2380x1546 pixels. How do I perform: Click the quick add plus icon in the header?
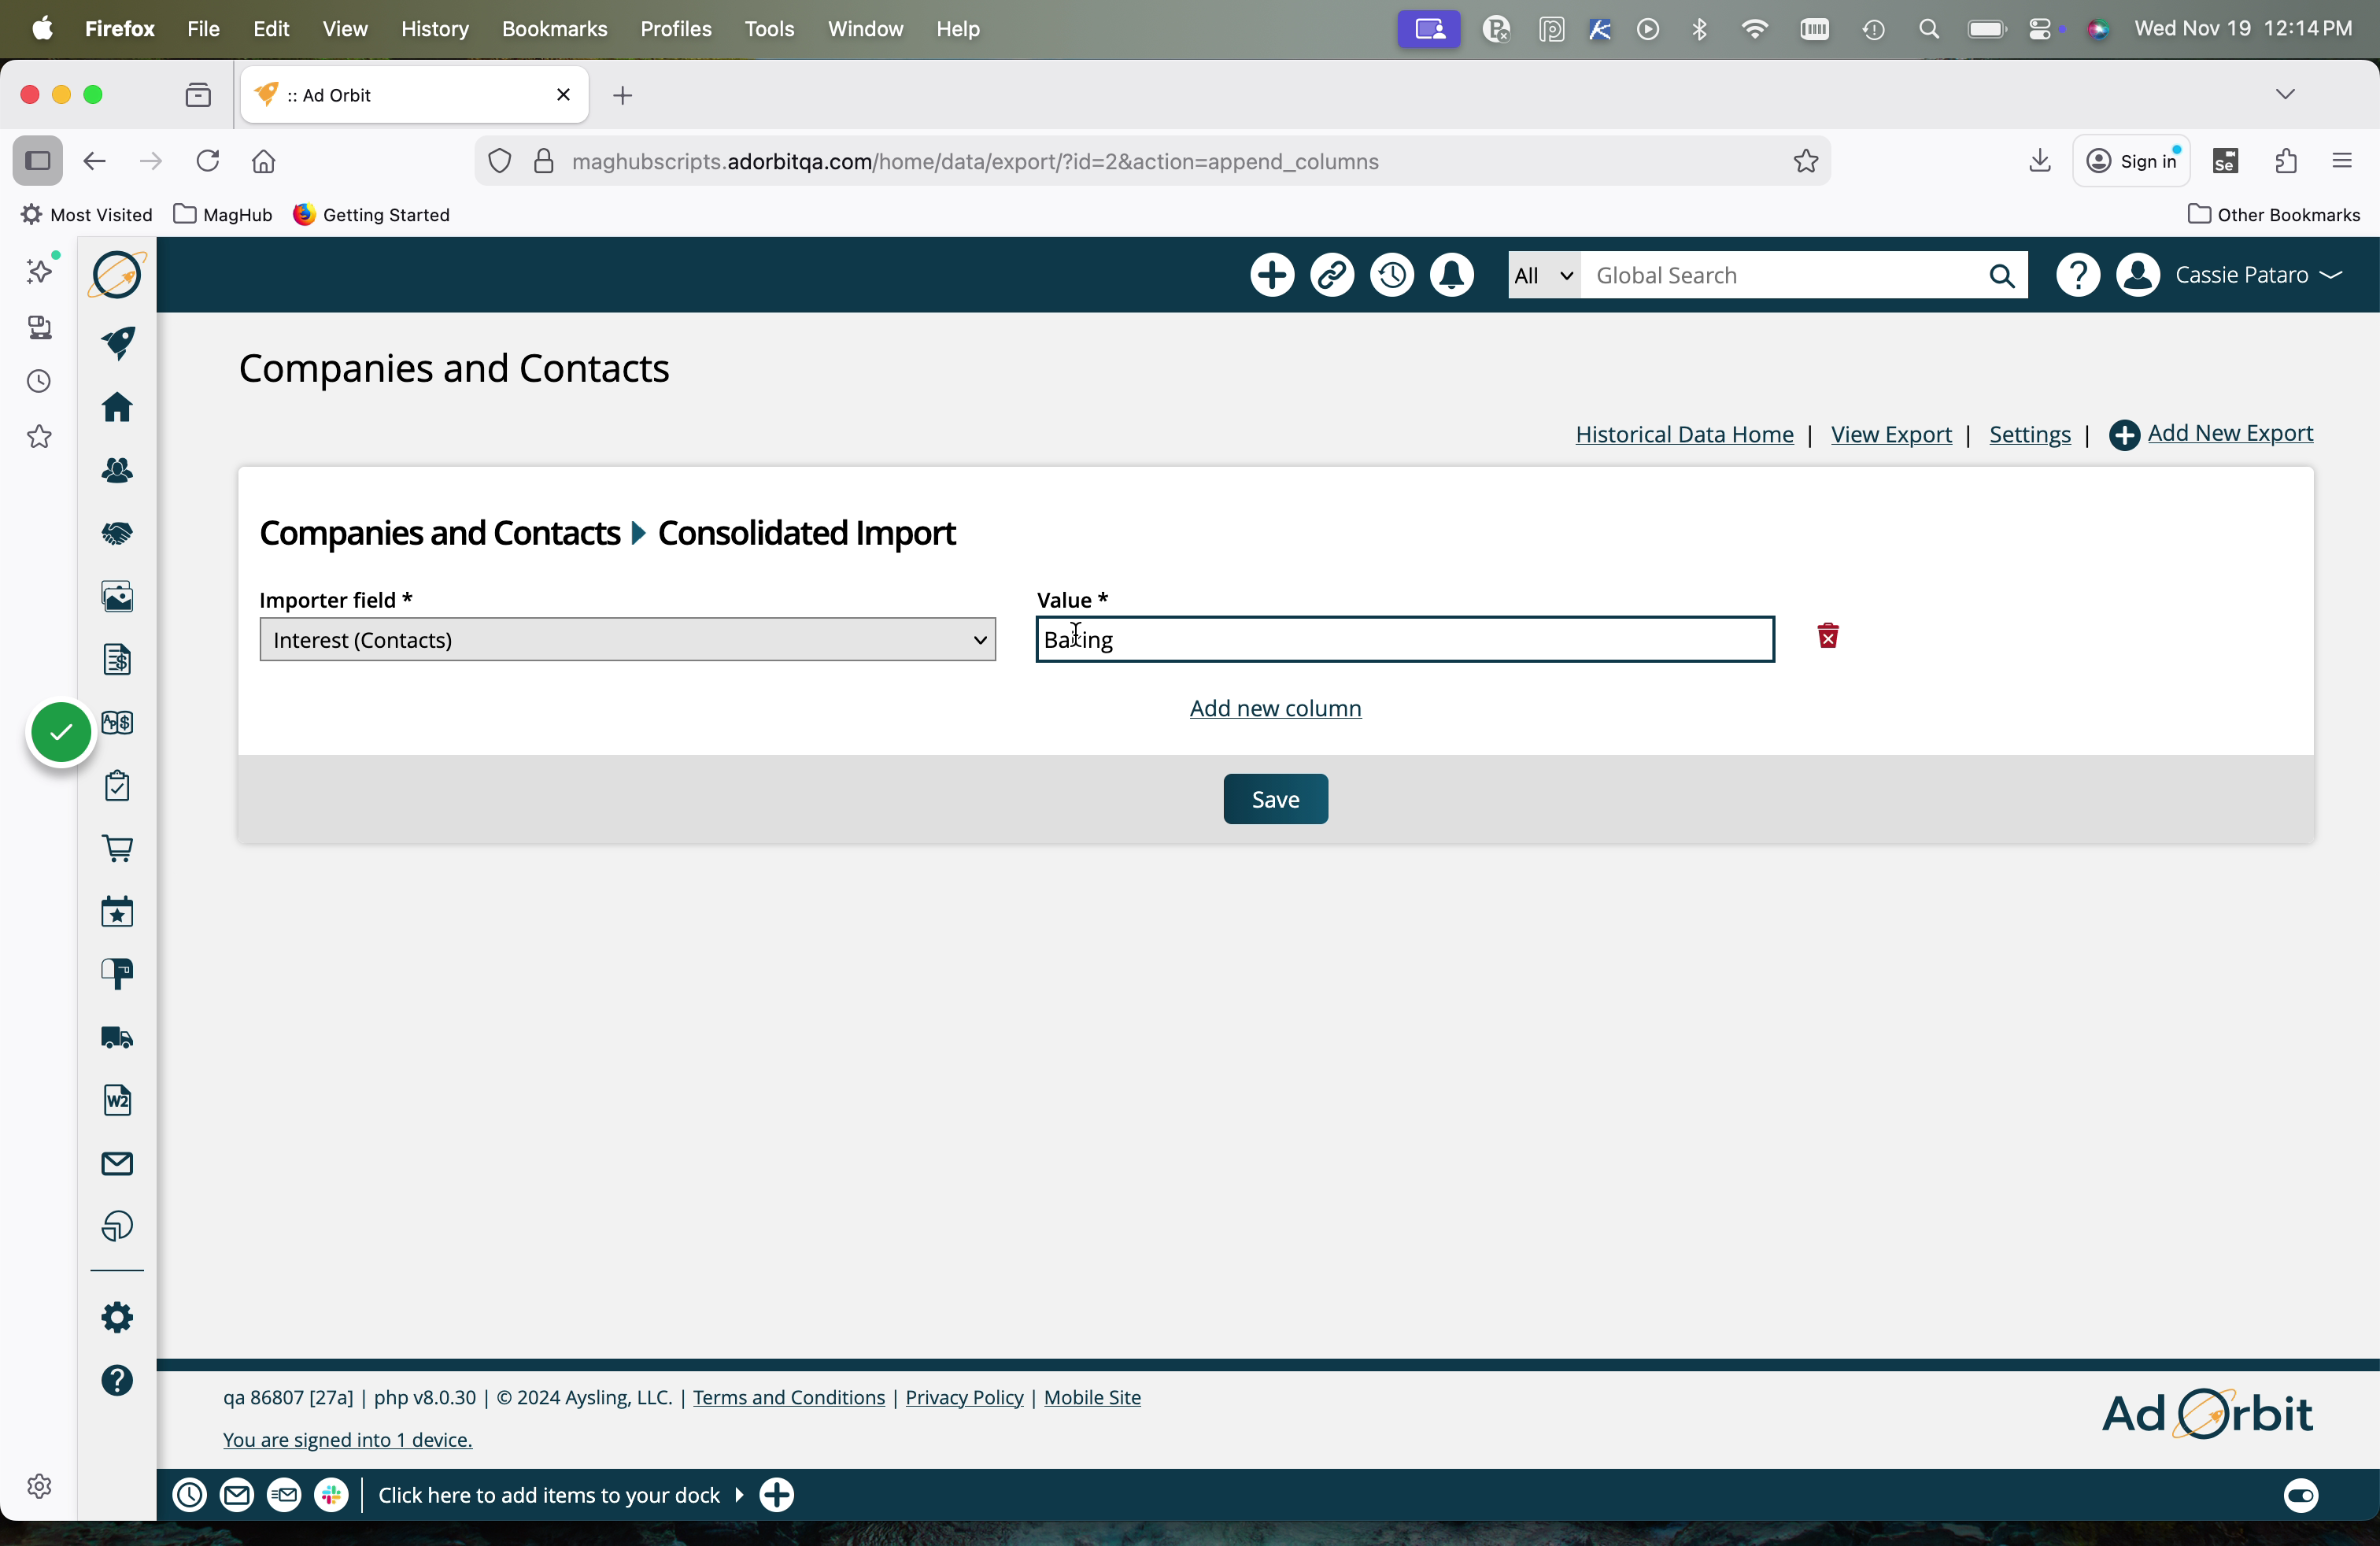(x=1271, y=275)
